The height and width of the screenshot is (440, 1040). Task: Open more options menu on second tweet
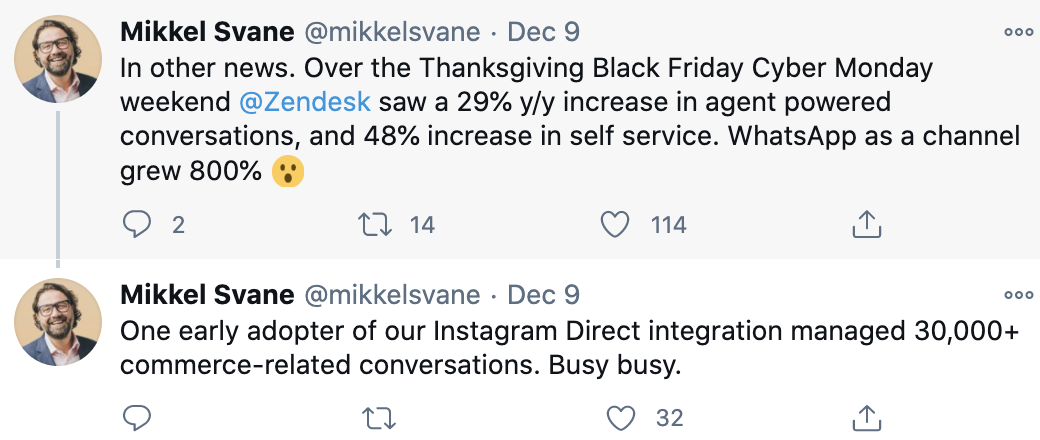(1018, 295)
